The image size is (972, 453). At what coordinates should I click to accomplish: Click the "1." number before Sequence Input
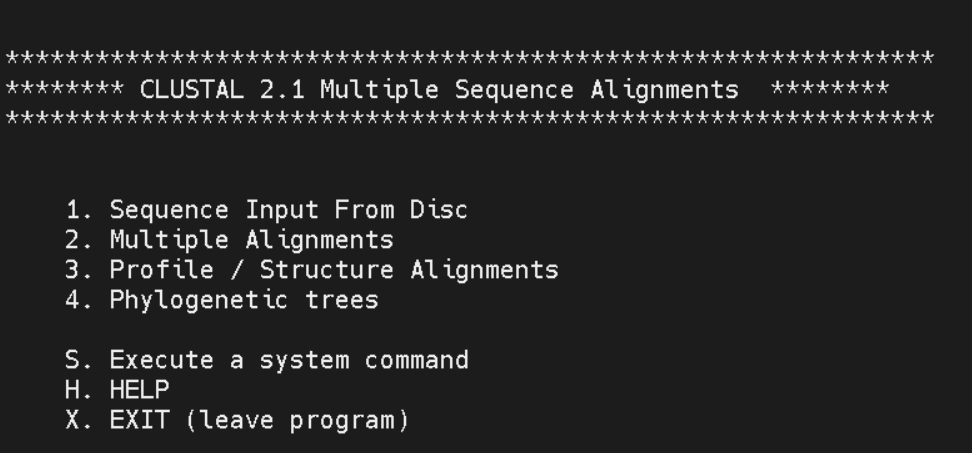[79, 210]
